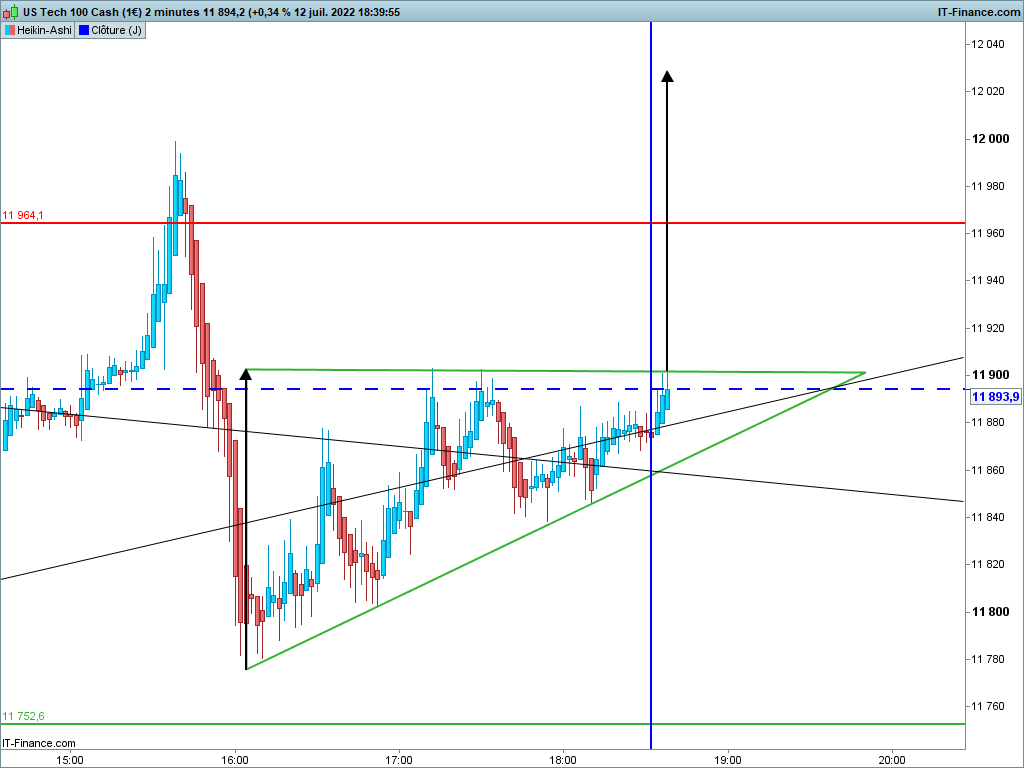Click the 12 000 price axis label
1024x768 pixels.
coord(990,138)
